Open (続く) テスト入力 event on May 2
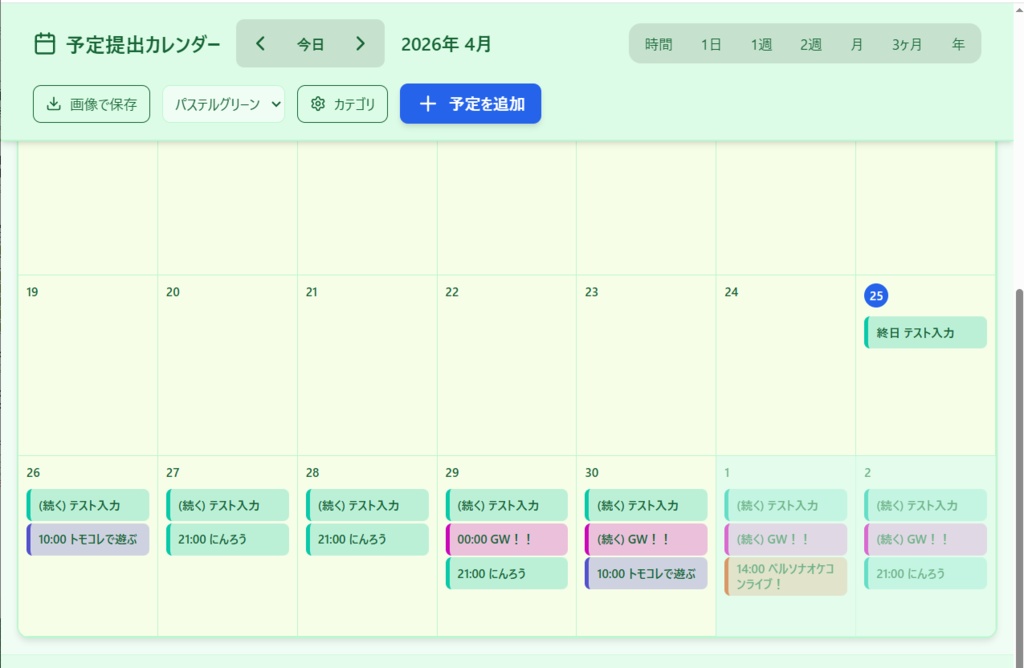The image size is (1024, 668). (925, 505)
